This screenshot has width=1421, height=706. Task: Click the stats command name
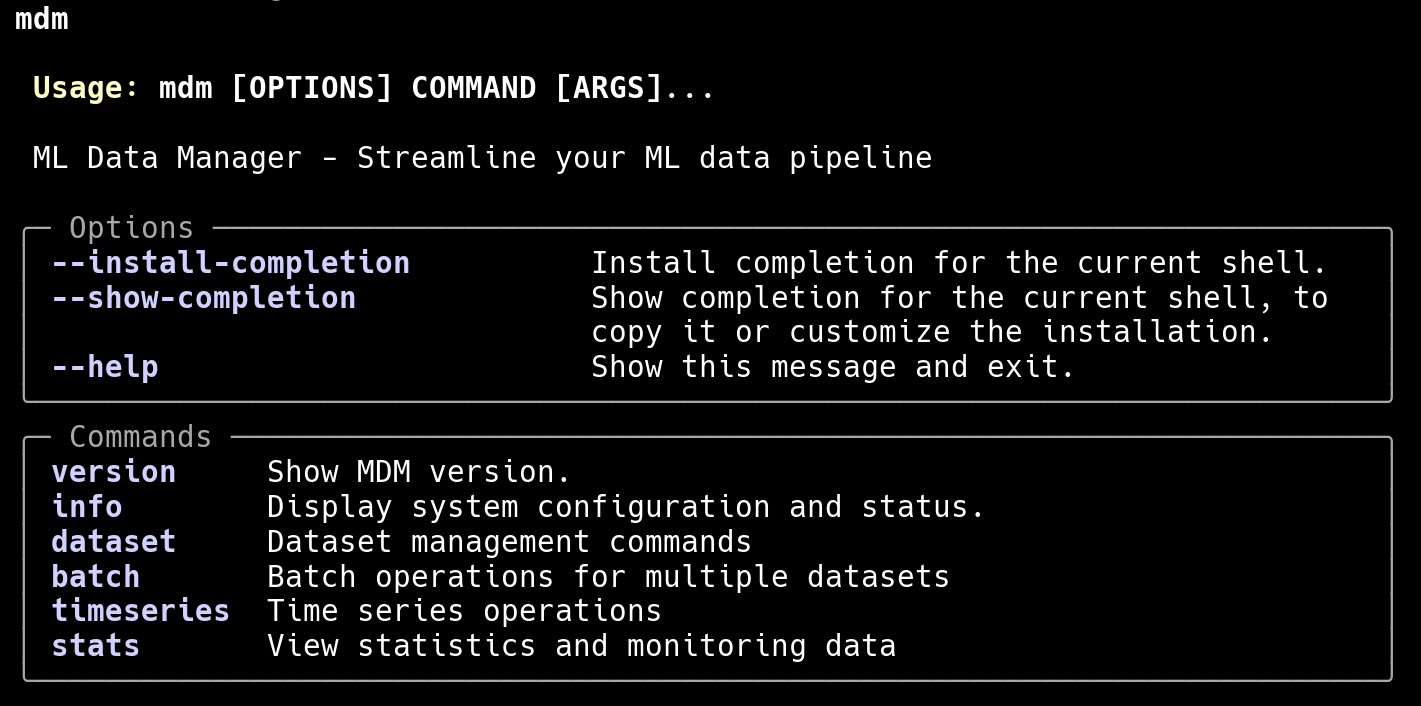(x=96, y=646)
